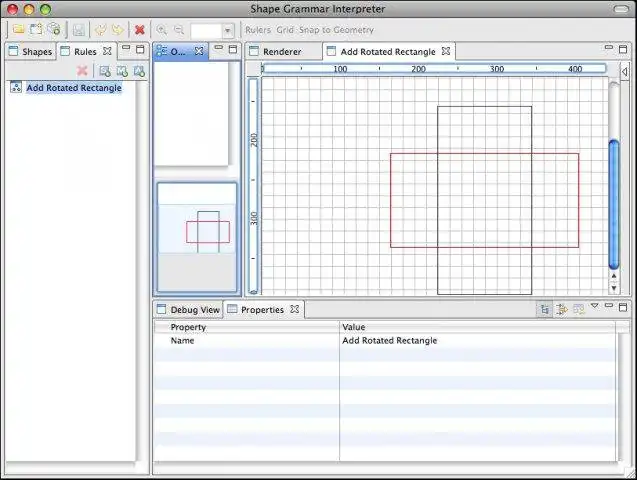The height and width of the screenshot is (480, 637).
Task: Undo the last action
Action: pyautogui.click(x=100, y=30)
